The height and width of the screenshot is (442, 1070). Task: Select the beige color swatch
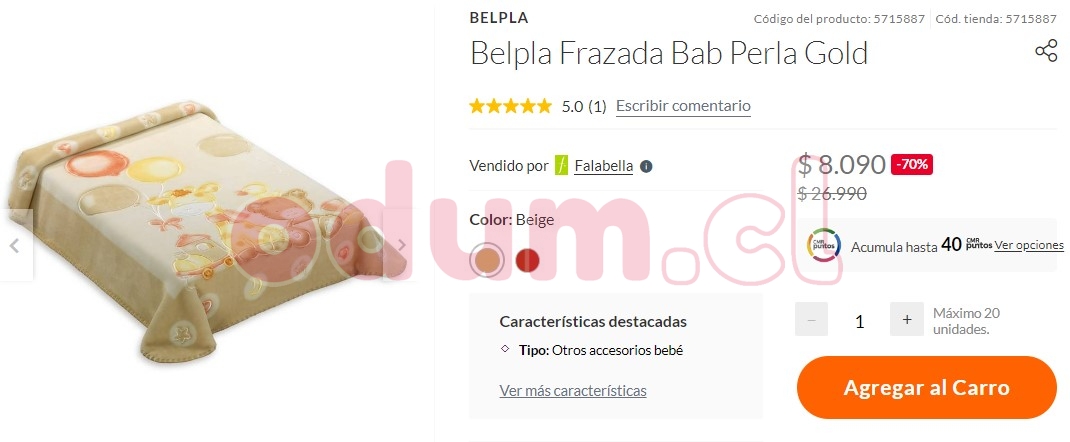tap(487, 260)
